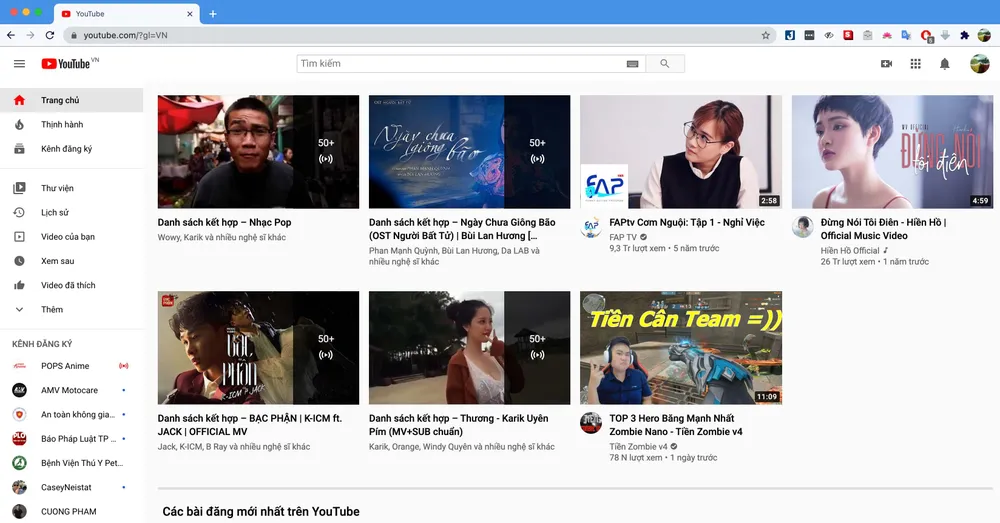Bookmark page with star icon
This screenshot has width=1000, height=523.
[765, 35]
